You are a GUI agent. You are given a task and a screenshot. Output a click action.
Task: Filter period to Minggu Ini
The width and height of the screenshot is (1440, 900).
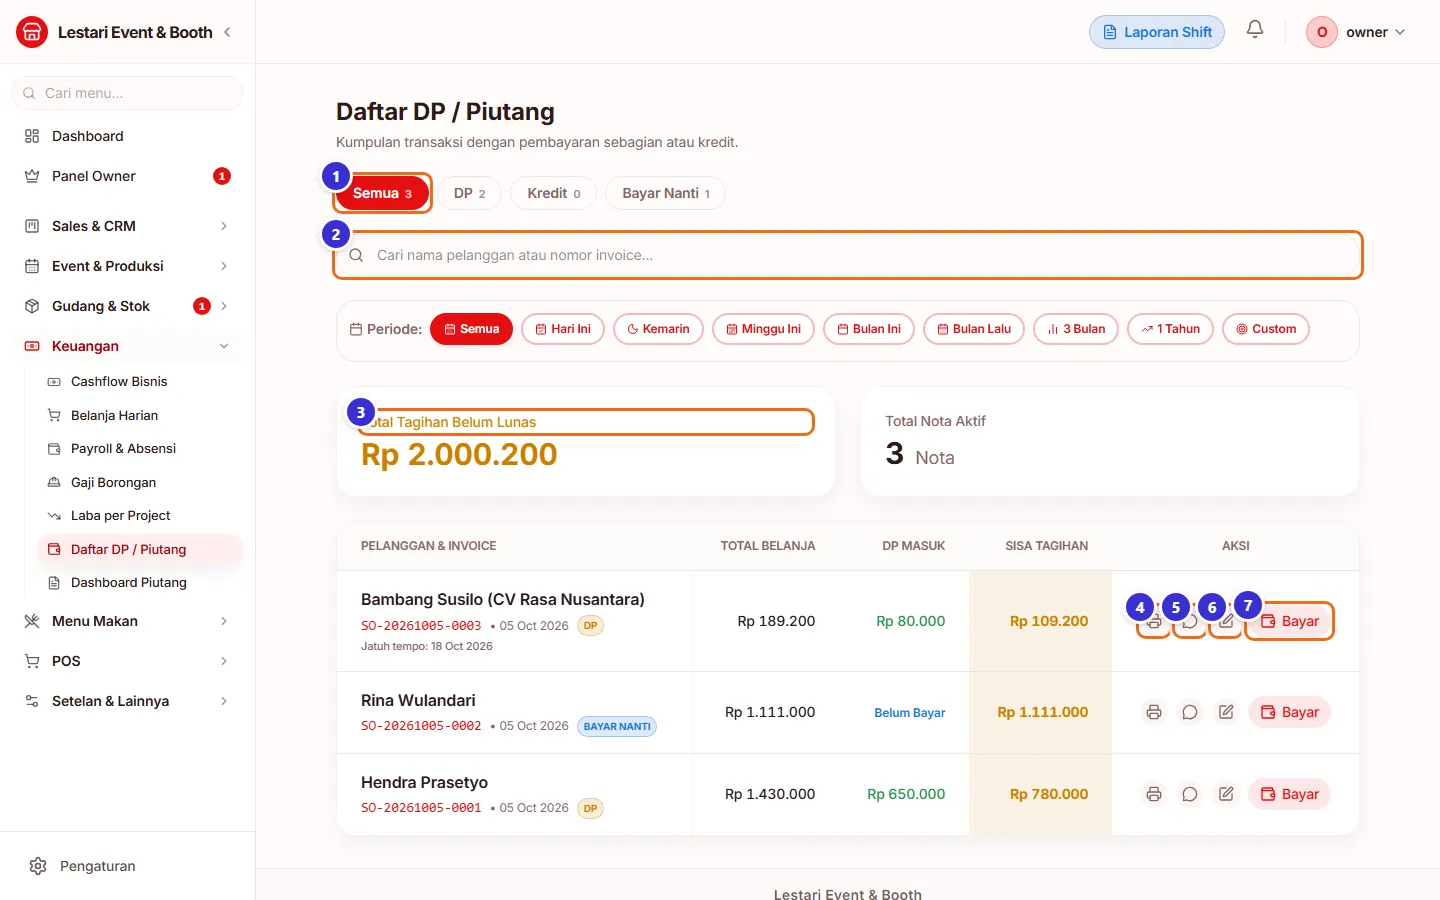point(763,329)
